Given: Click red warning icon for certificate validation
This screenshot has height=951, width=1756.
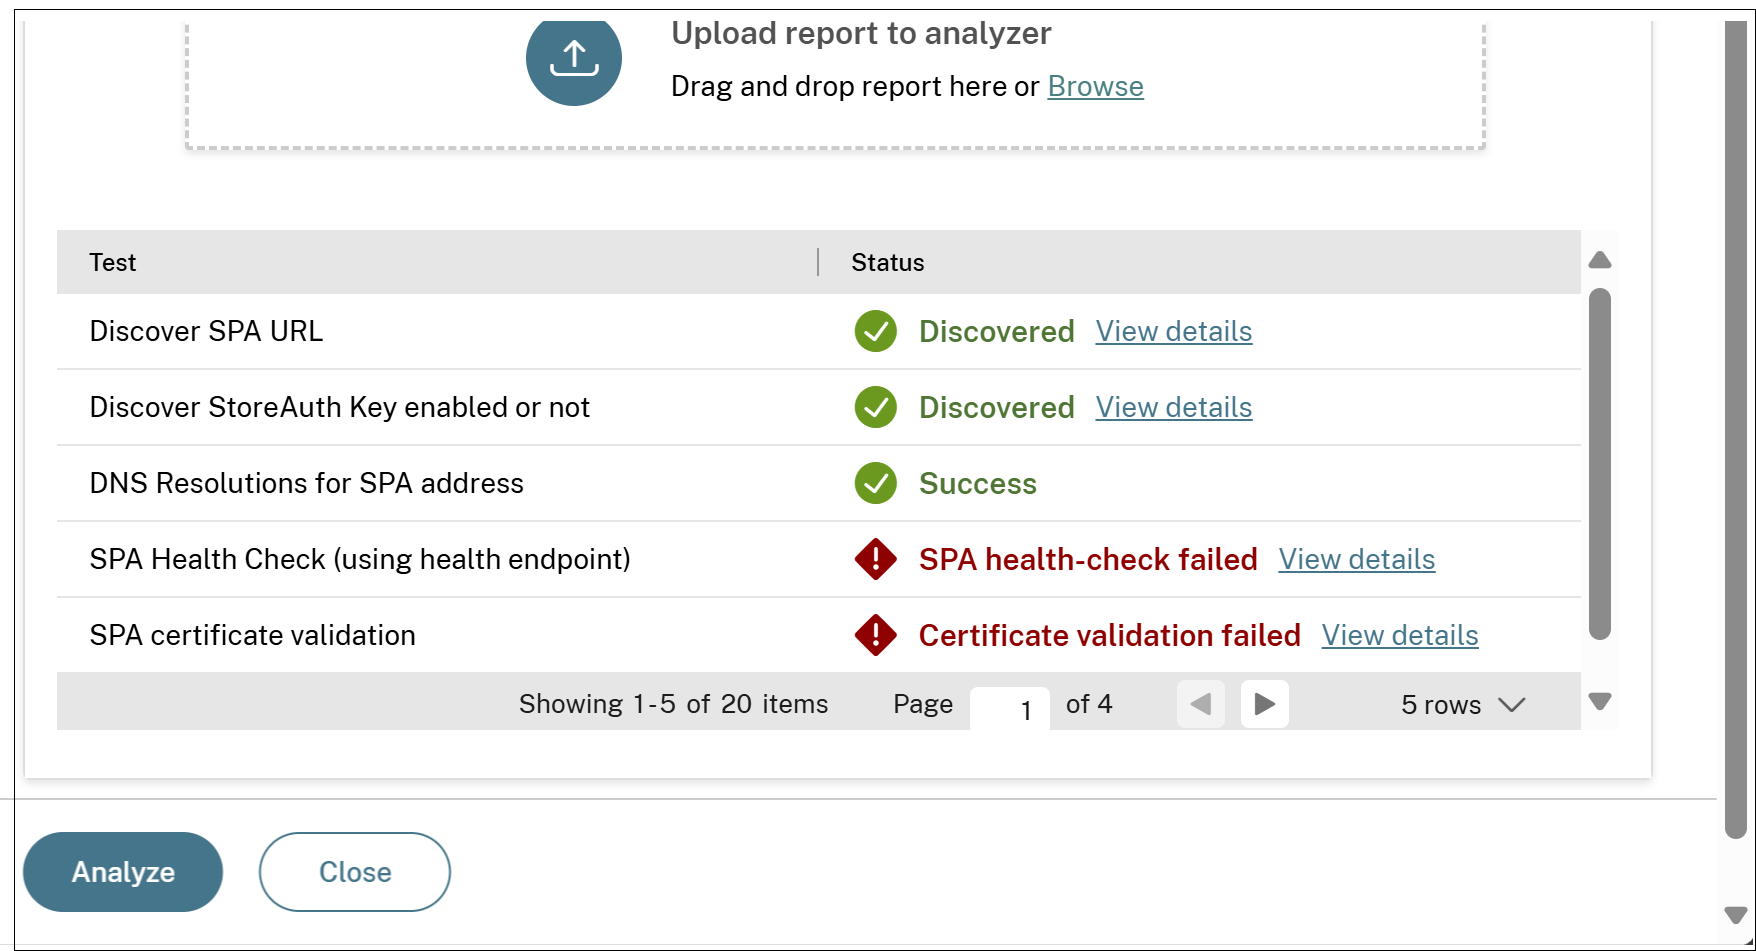Looking at the screenshot, I should click(876, 635).
